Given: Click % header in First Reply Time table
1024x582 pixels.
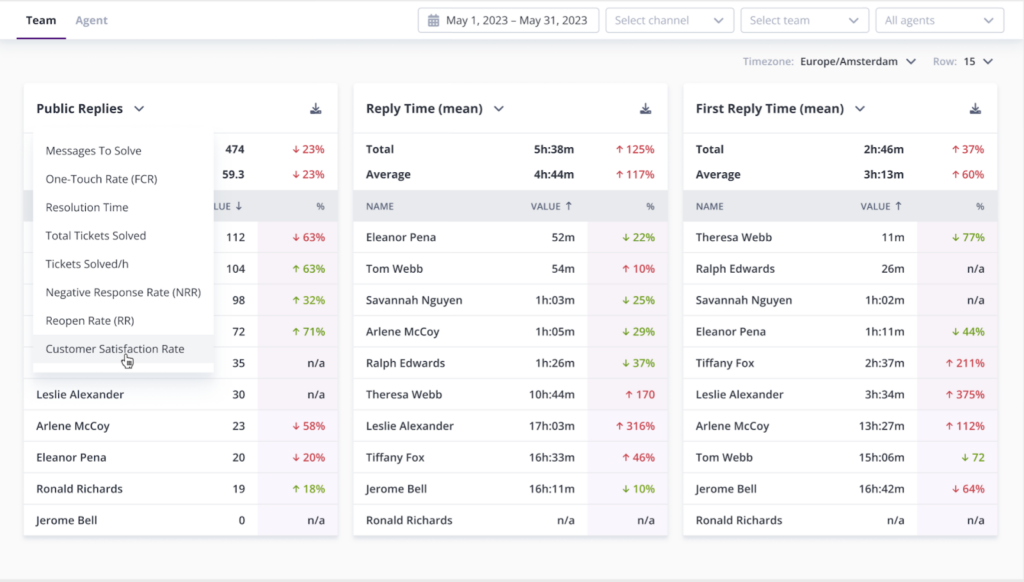Looking at the screenshot, I should [980, 206].
